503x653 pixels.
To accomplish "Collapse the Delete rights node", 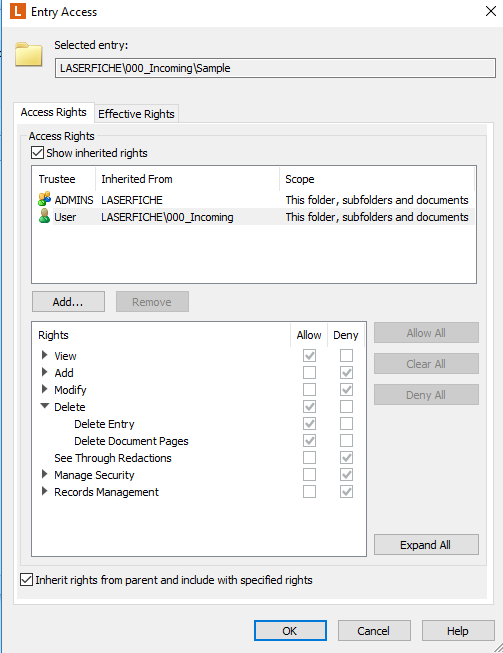I will point(44,406).
